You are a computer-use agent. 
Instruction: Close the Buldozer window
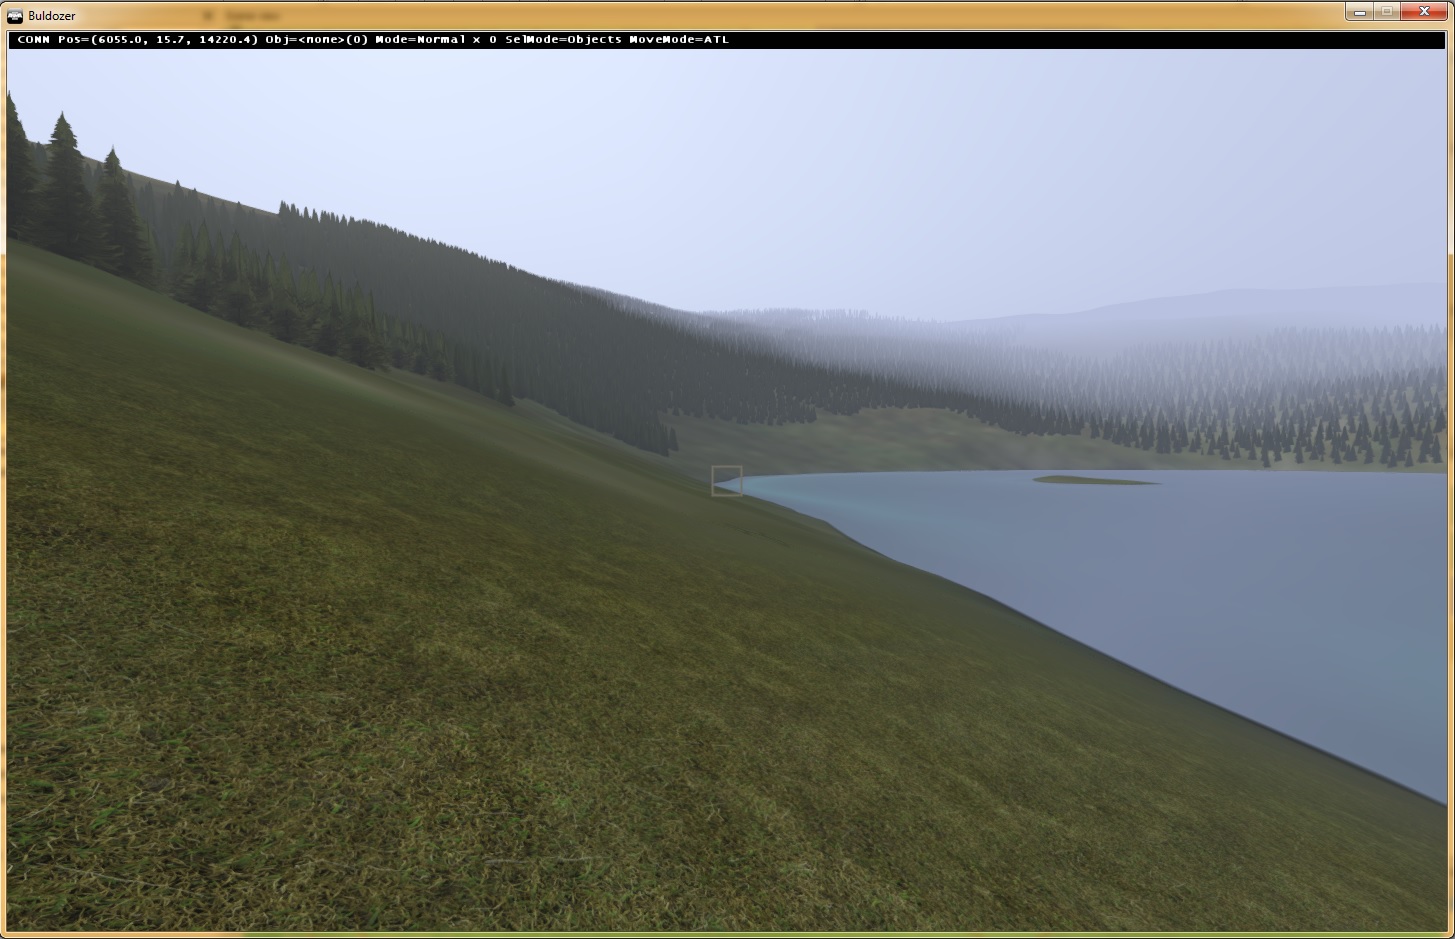[x=1426, y=12]
